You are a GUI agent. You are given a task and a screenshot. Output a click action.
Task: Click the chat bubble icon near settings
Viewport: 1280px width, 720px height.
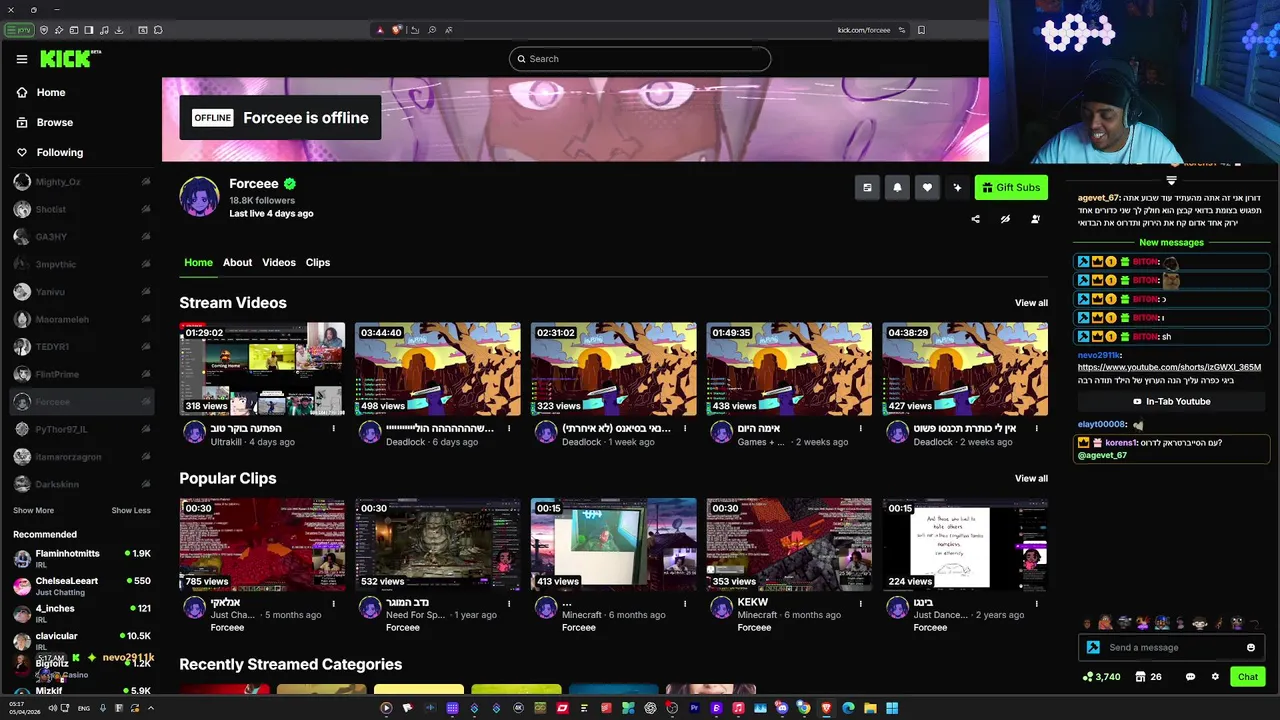pos(1190,677)
